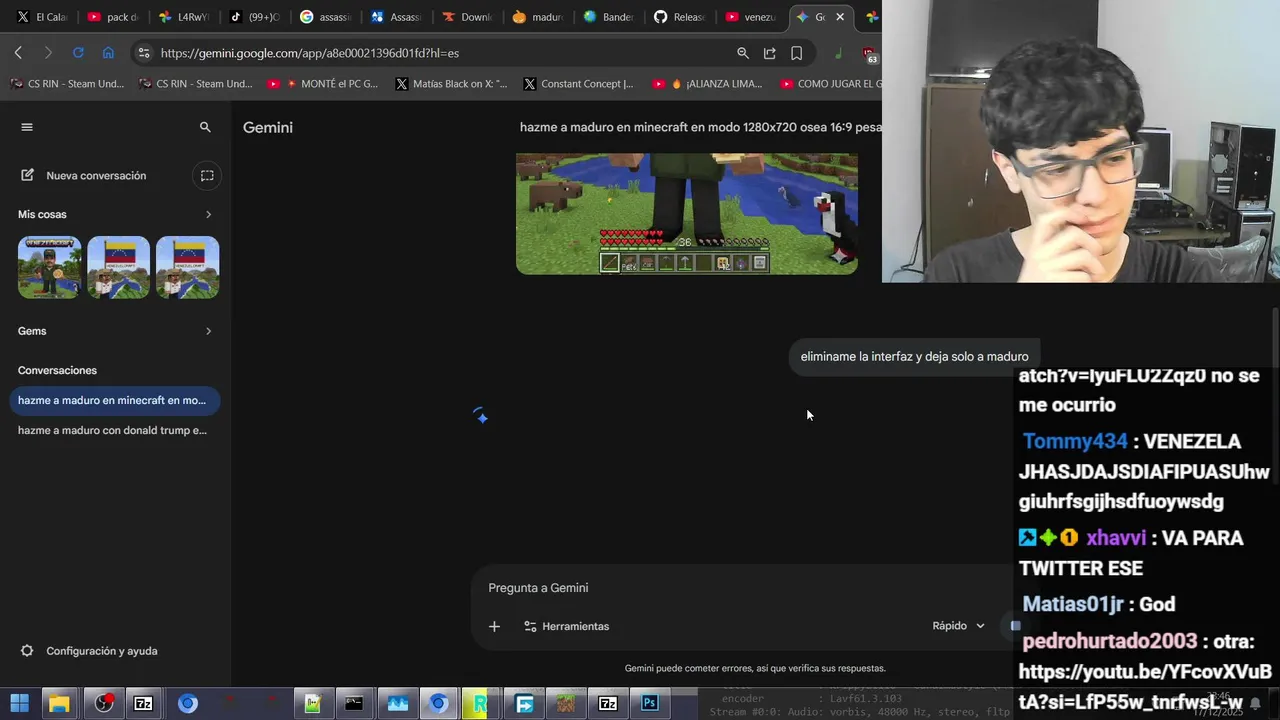Switch to the venezu YouTube tab
1280x720 pixels.
pyautogui.click(x=750, y=17)
